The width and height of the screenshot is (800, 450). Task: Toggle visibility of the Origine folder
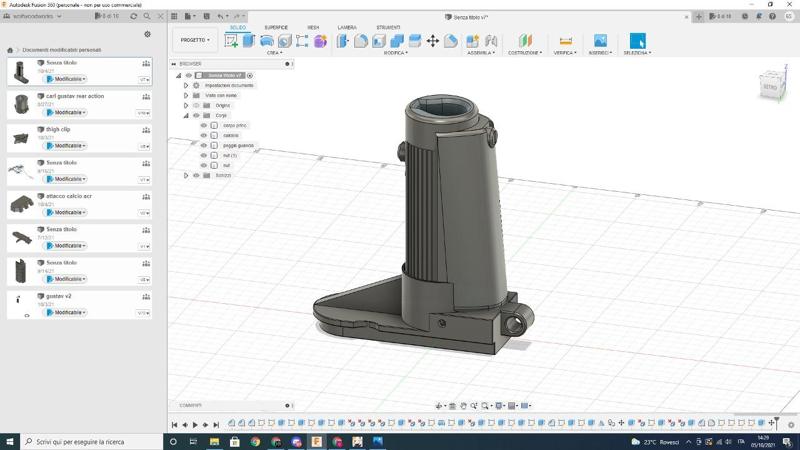click(196, 105)
